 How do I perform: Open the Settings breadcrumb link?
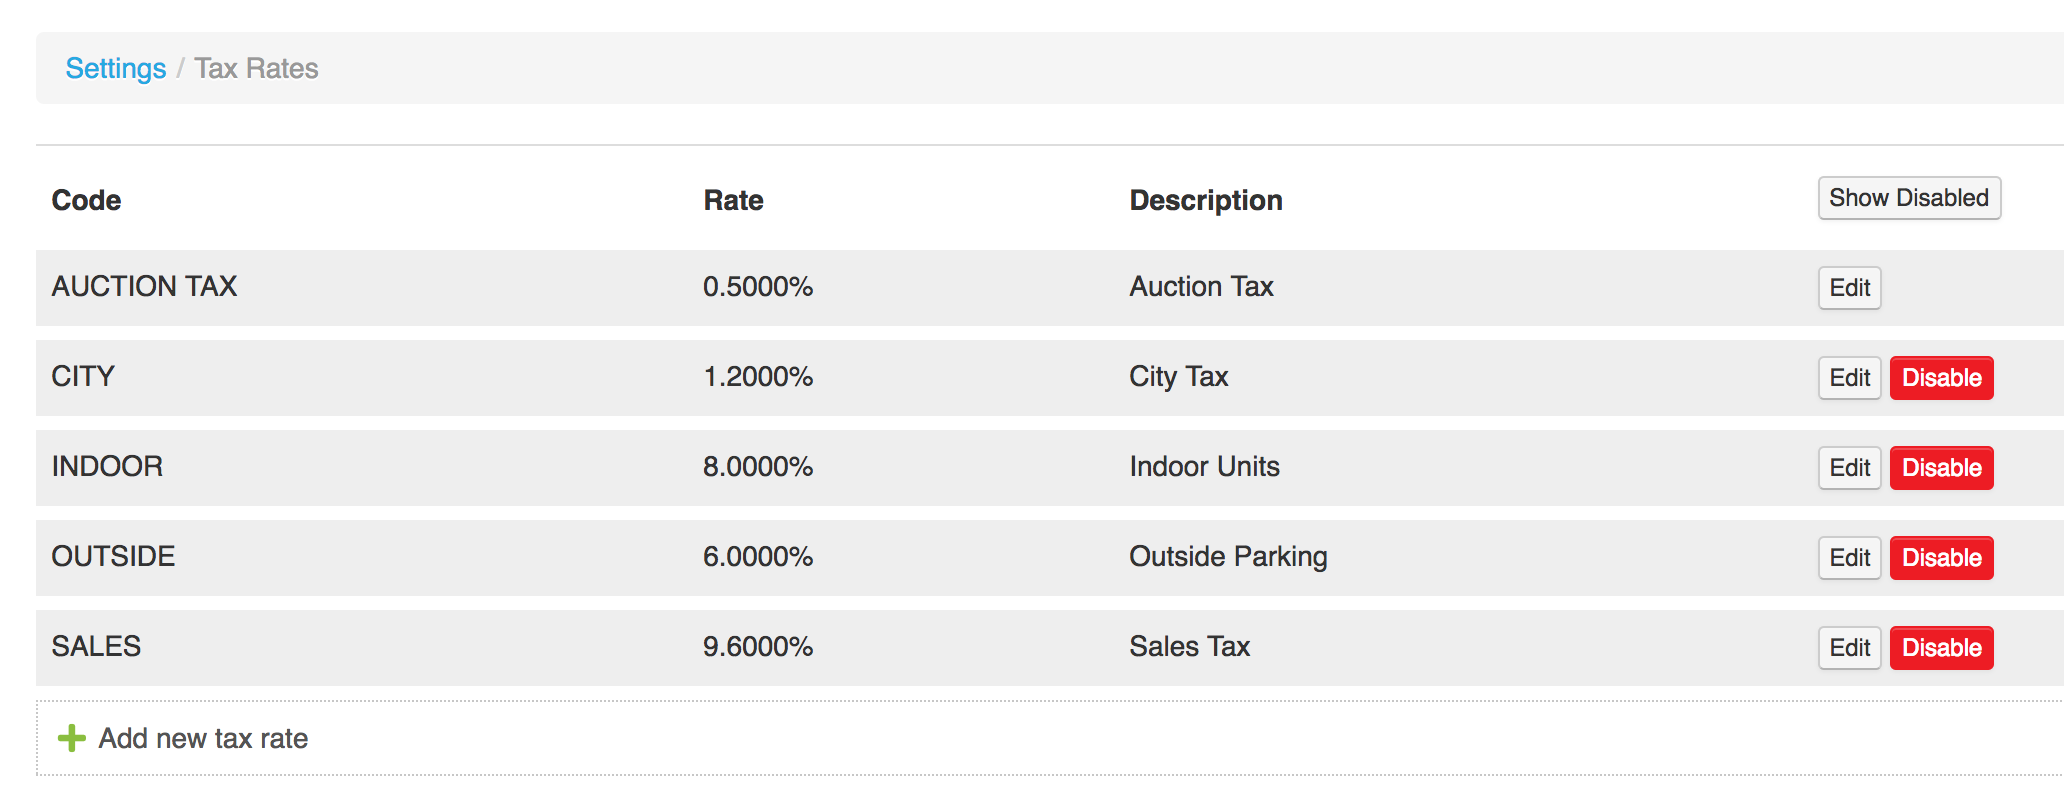(115, 68)
